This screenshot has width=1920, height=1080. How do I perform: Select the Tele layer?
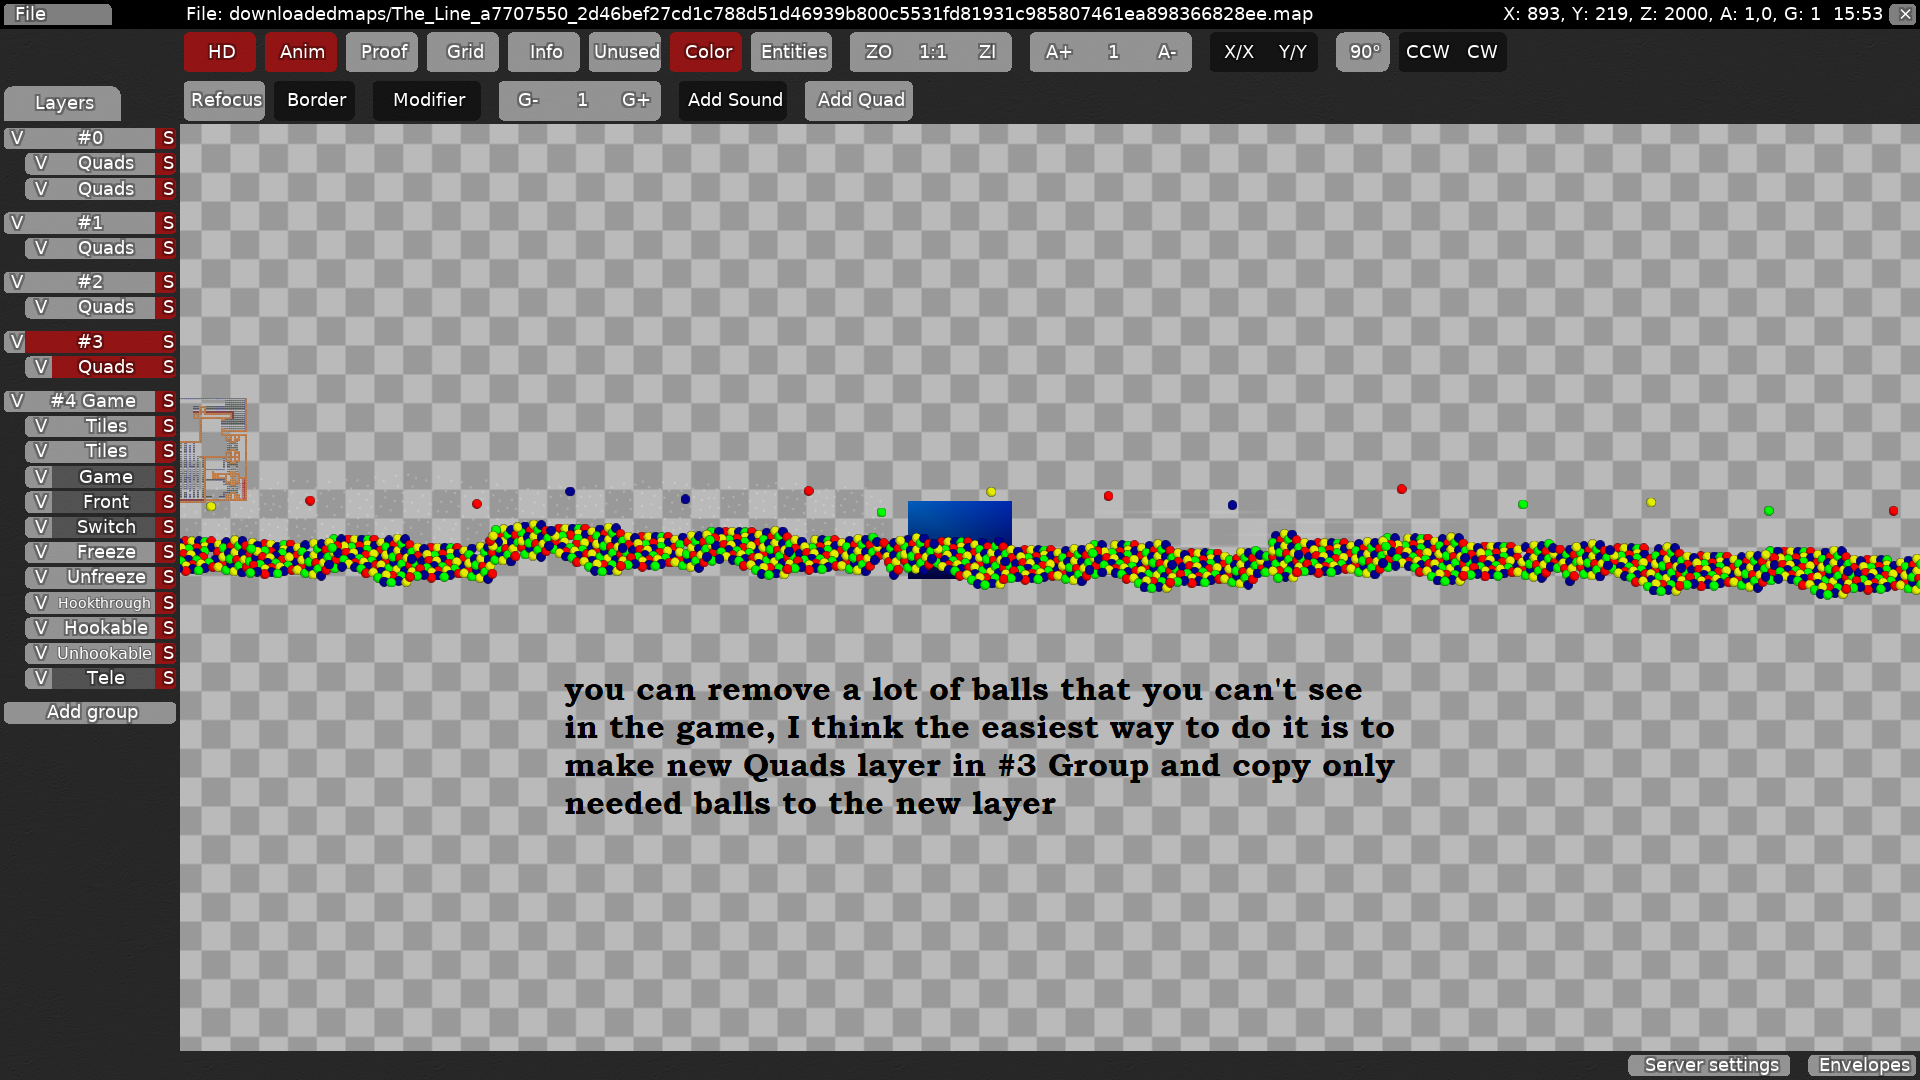105,678
